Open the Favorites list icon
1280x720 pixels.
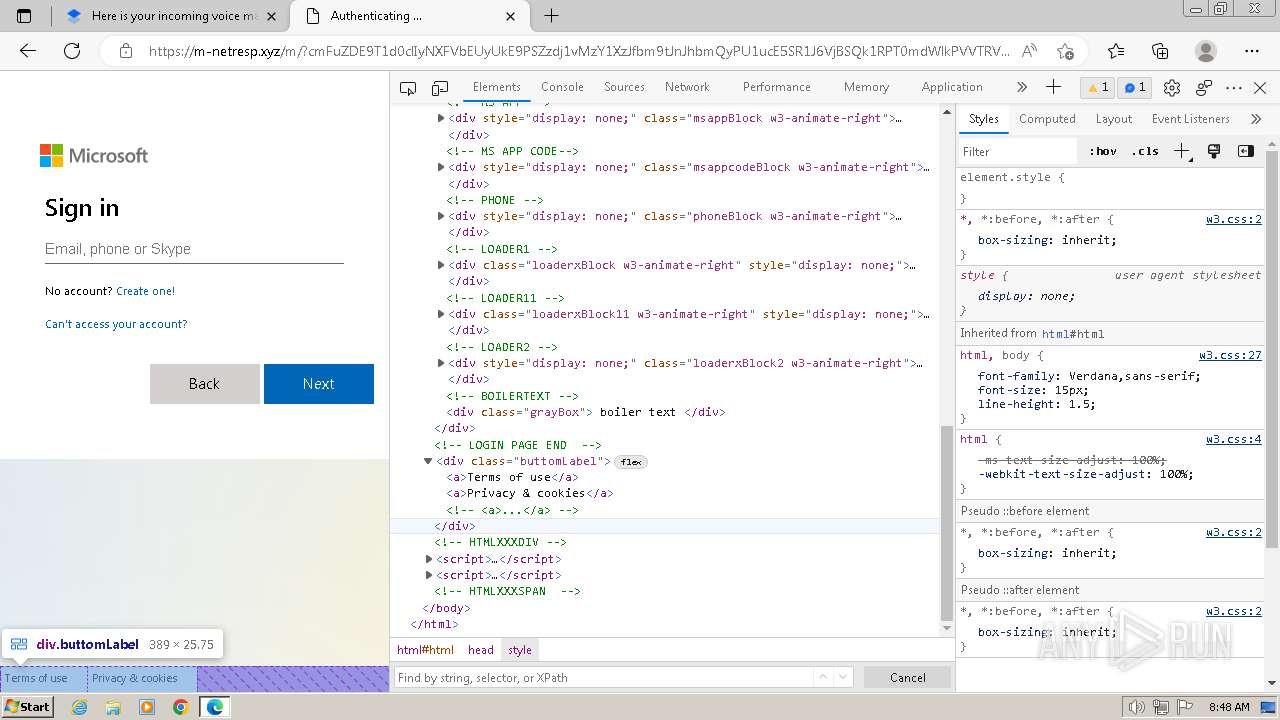(1116, 51)
